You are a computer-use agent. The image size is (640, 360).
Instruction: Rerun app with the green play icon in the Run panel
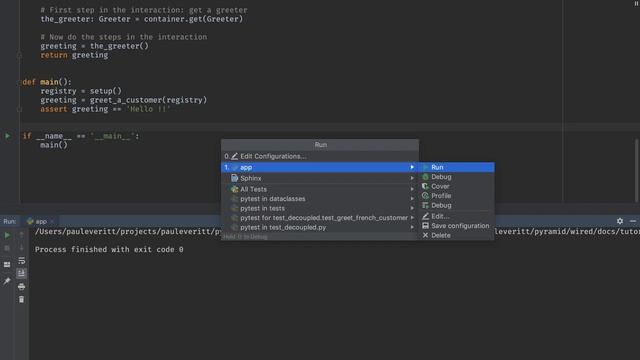coord(7,235)
